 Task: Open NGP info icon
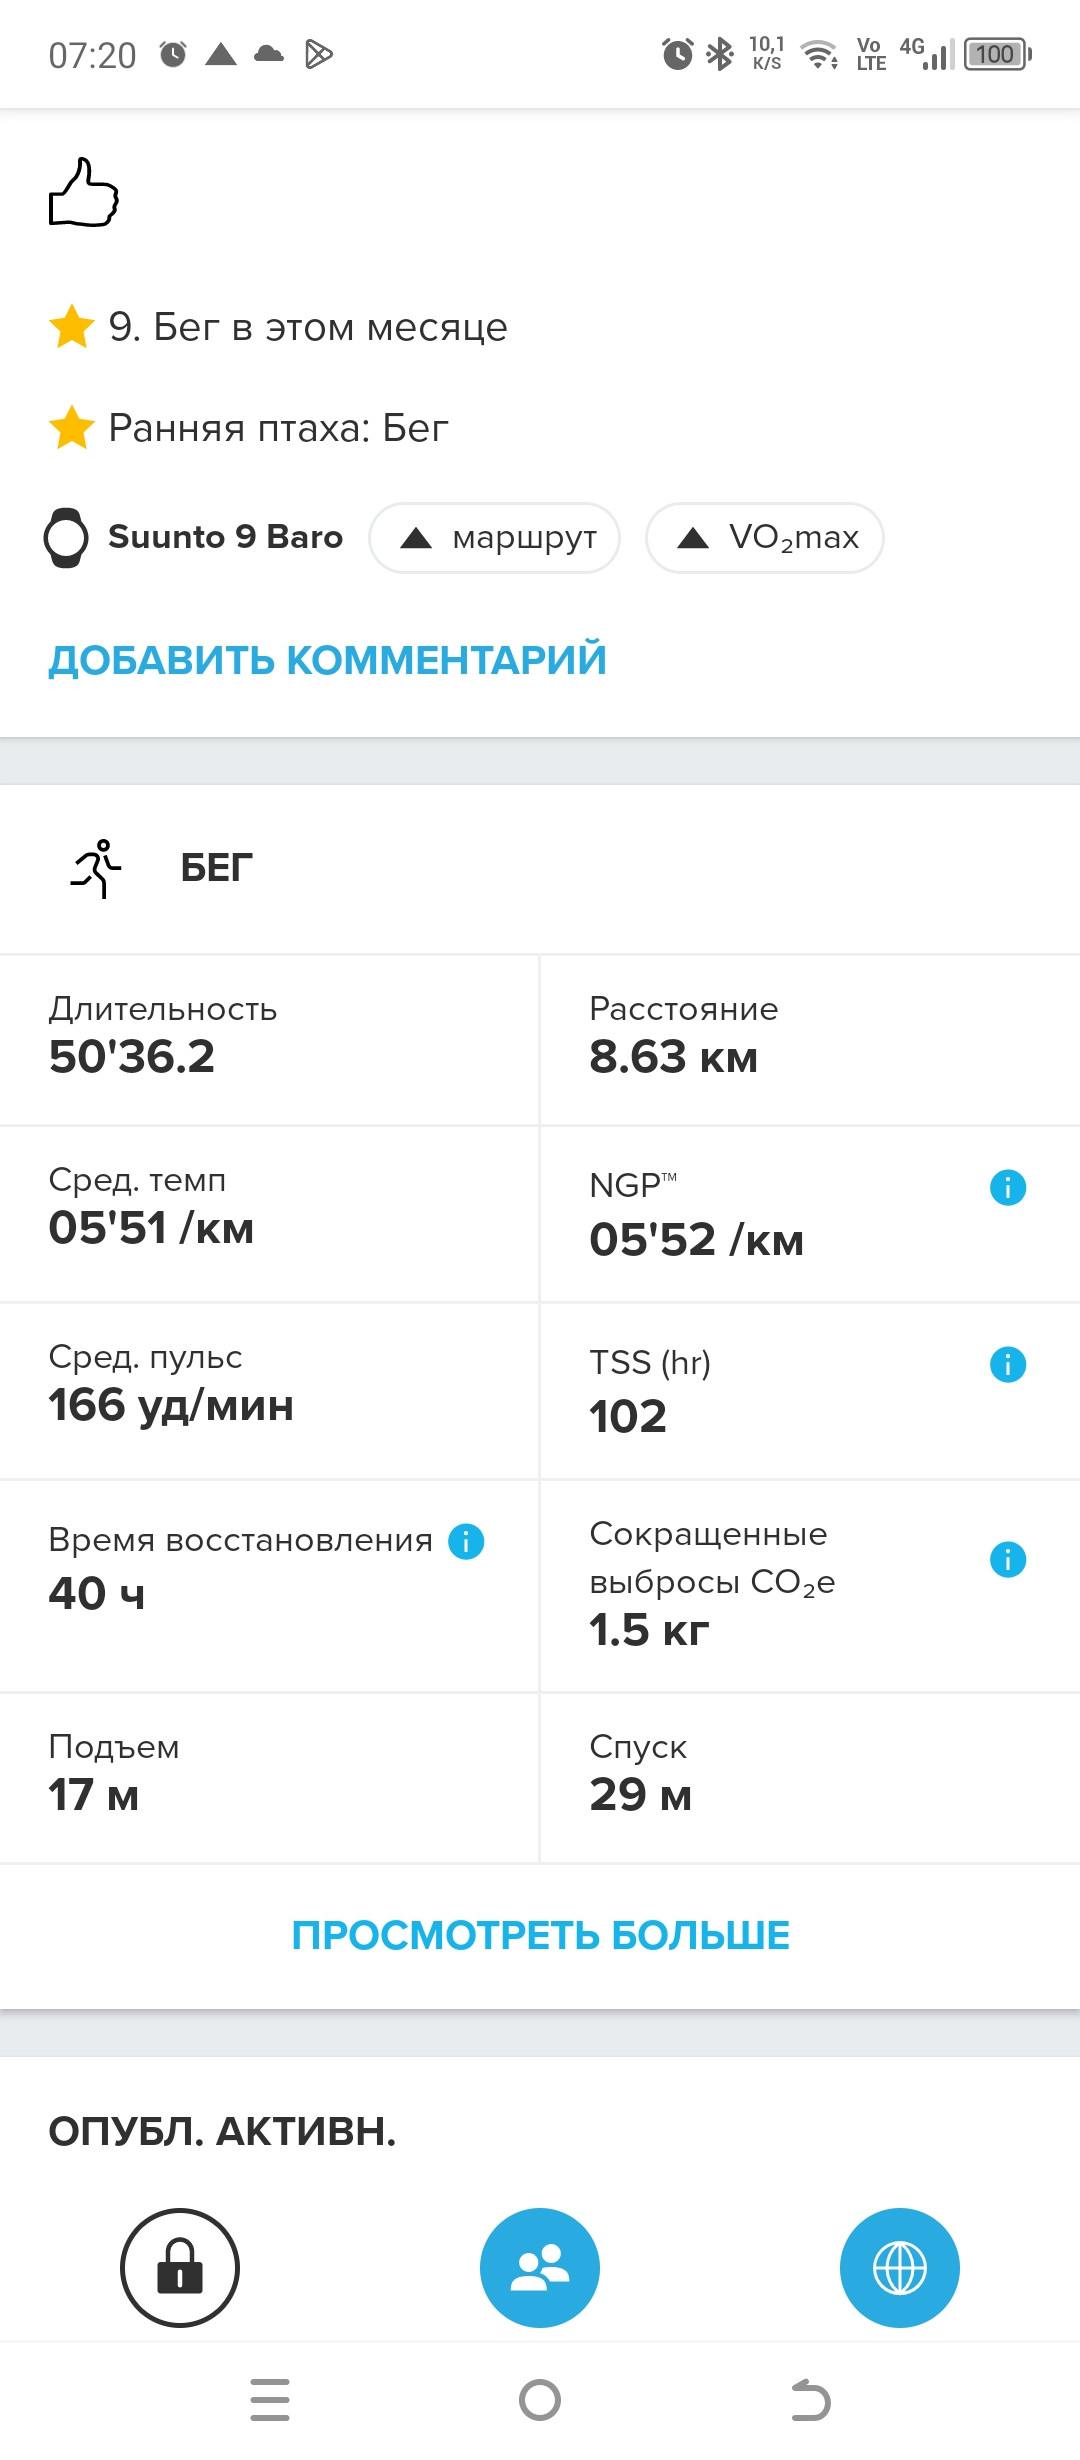coord(1007,1187)
